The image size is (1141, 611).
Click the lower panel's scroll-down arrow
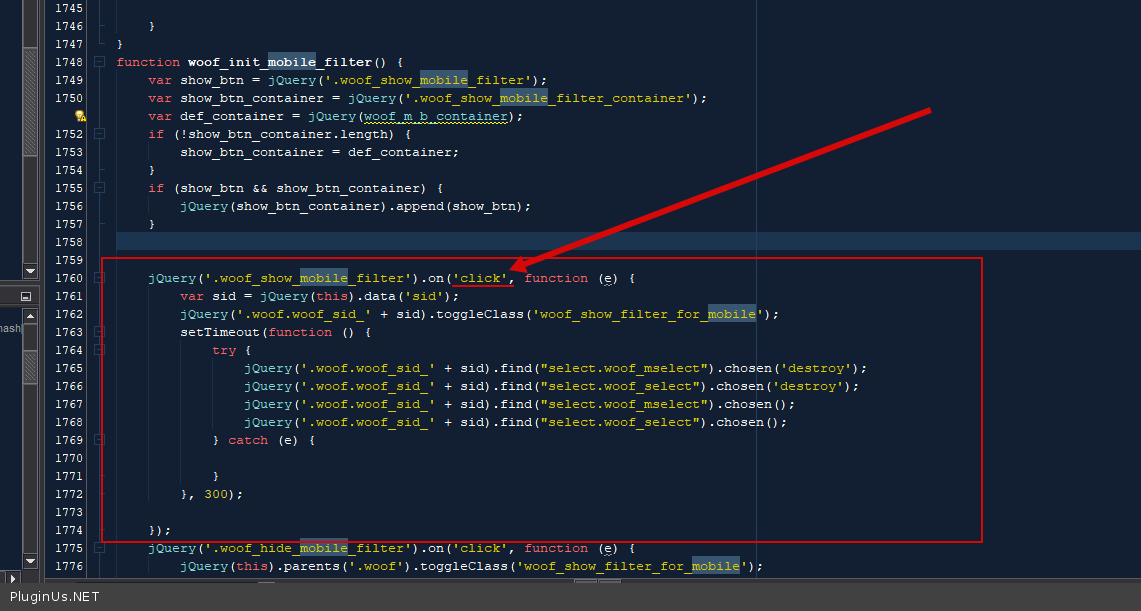[x=31, y=559]
